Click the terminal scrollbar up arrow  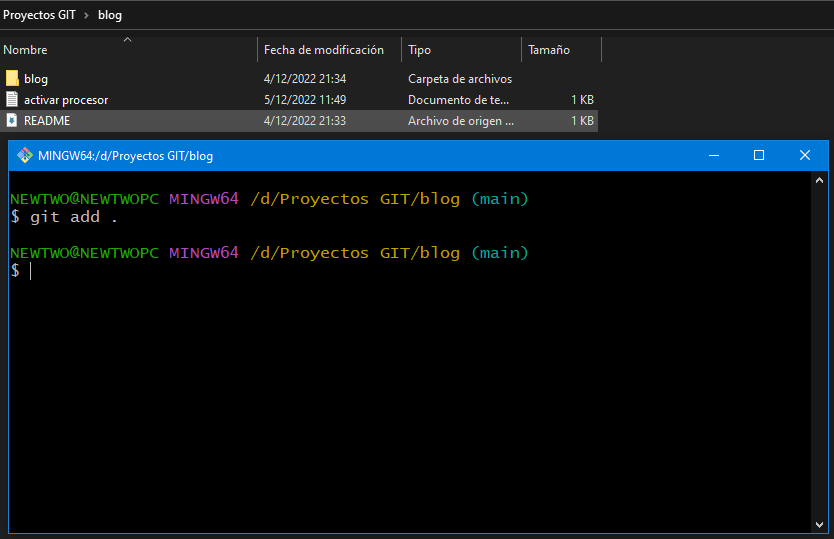point(820,180)
